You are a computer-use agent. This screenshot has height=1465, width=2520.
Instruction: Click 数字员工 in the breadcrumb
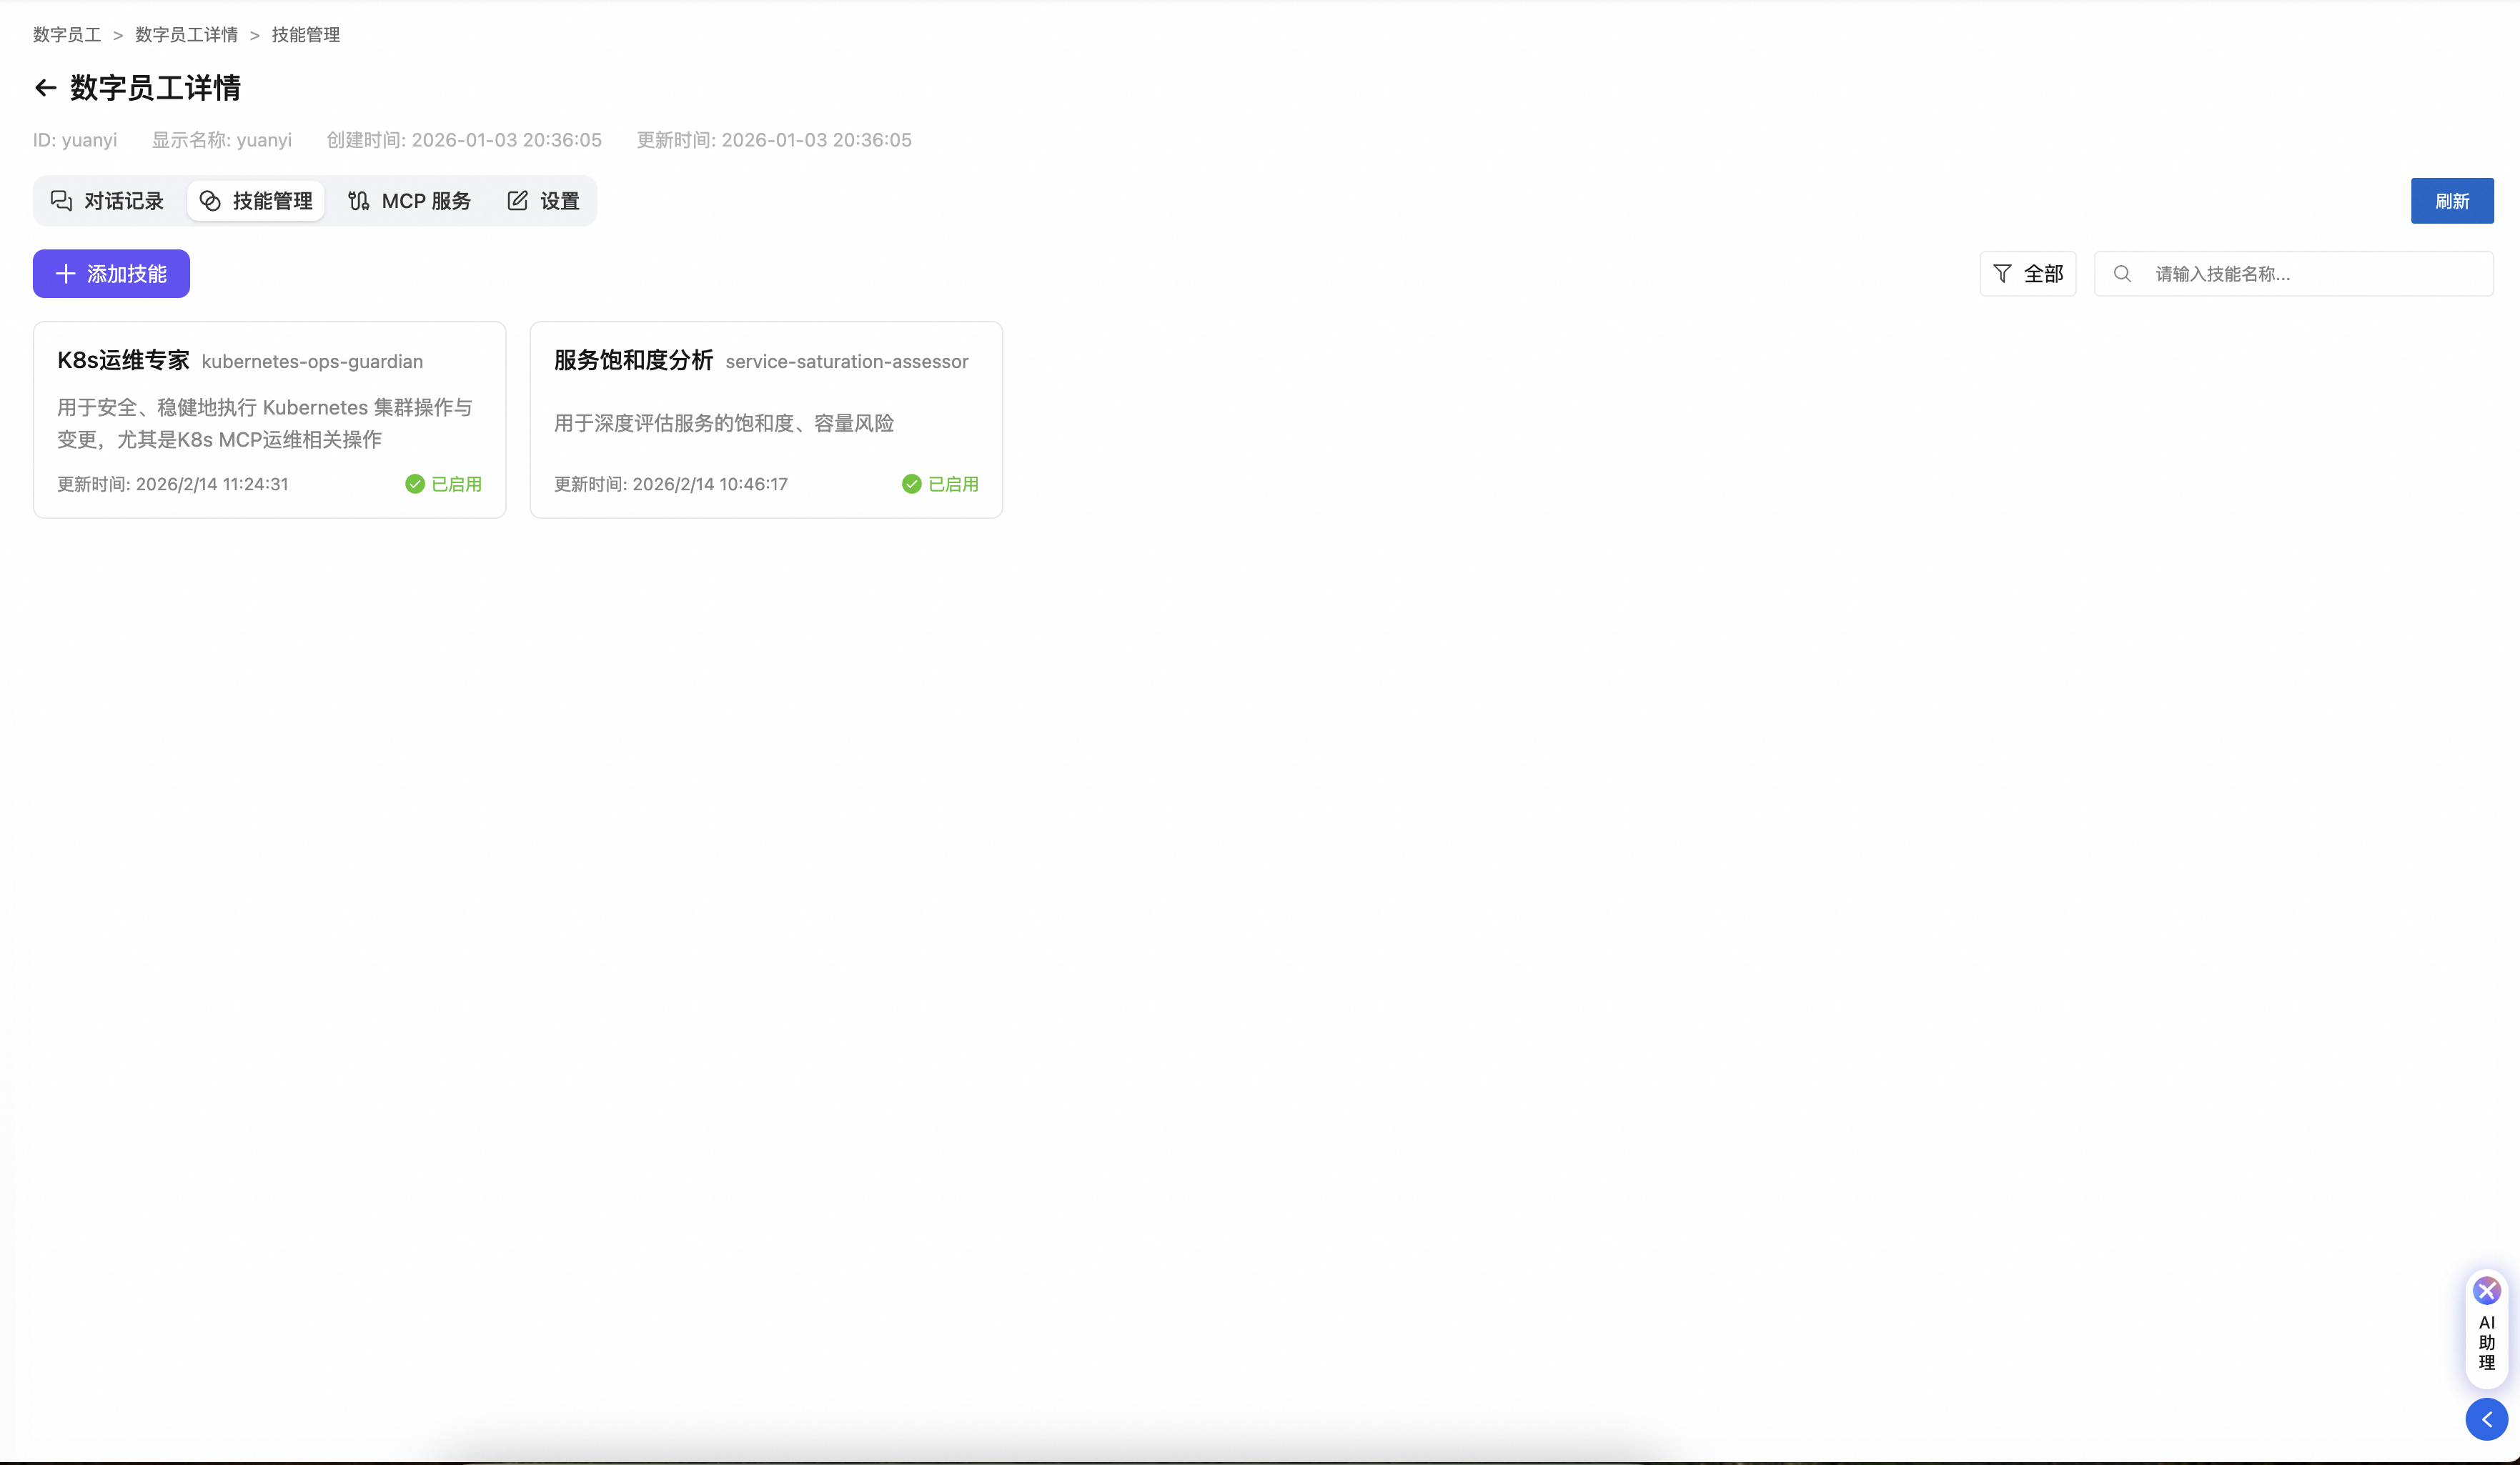[67, 35]
